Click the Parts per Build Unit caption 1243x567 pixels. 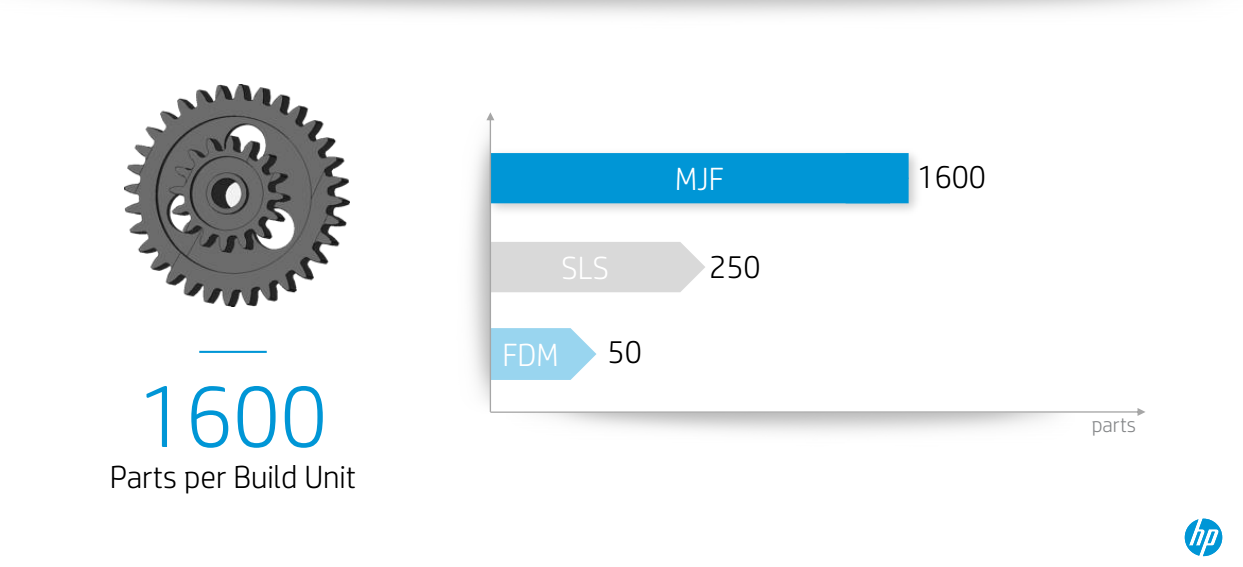(233, 478)
